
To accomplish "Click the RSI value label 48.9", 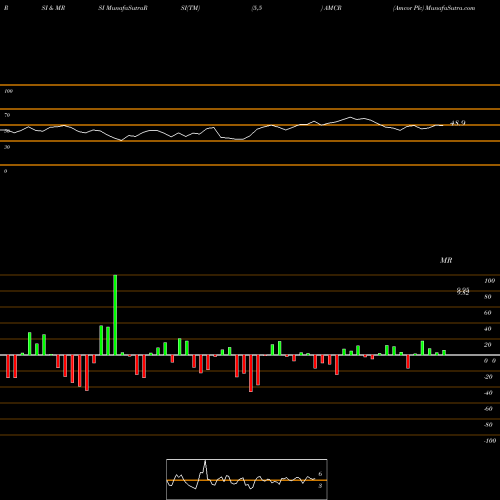I will pyautogui.click(x=458, y=123).
